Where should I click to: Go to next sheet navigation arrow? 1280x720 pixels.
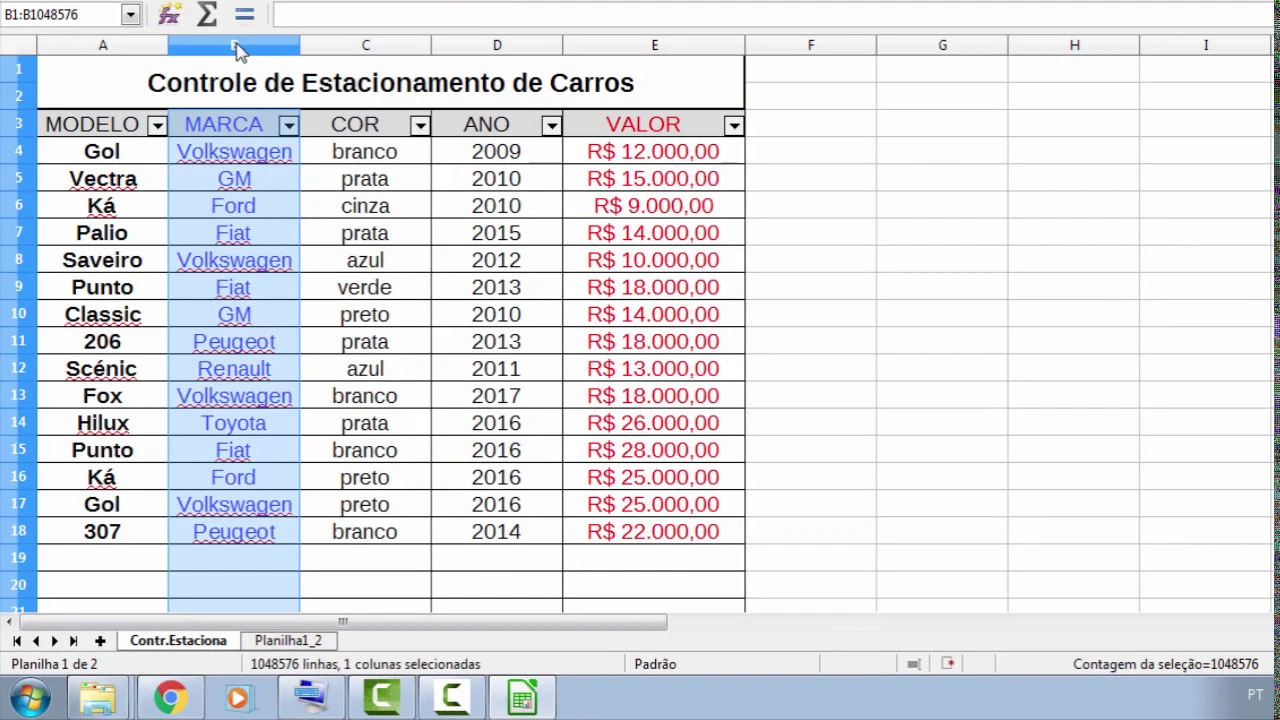coord(54,641)
